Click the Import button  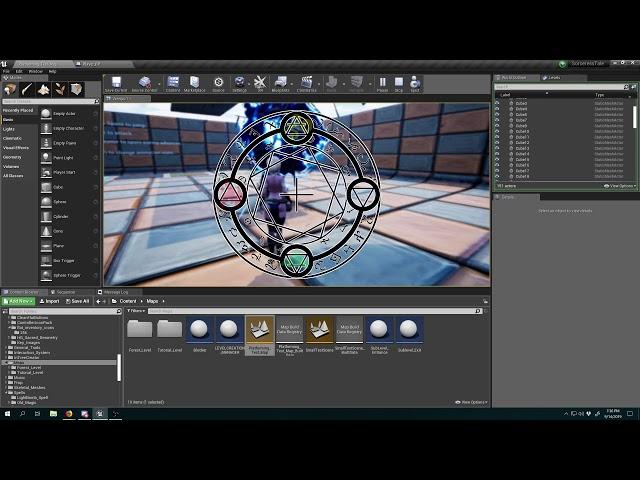(x=49, y=301)
